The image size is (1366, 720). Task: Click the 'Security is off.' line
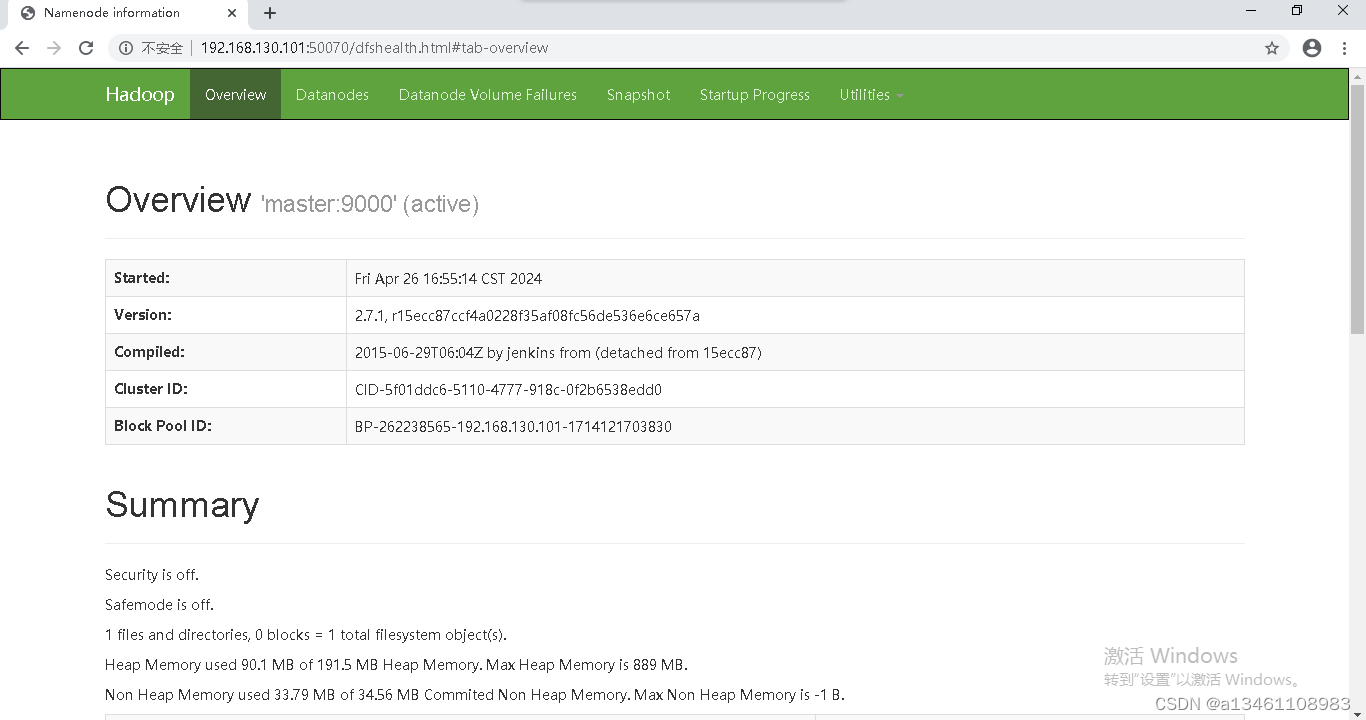(x=152, y=575)
